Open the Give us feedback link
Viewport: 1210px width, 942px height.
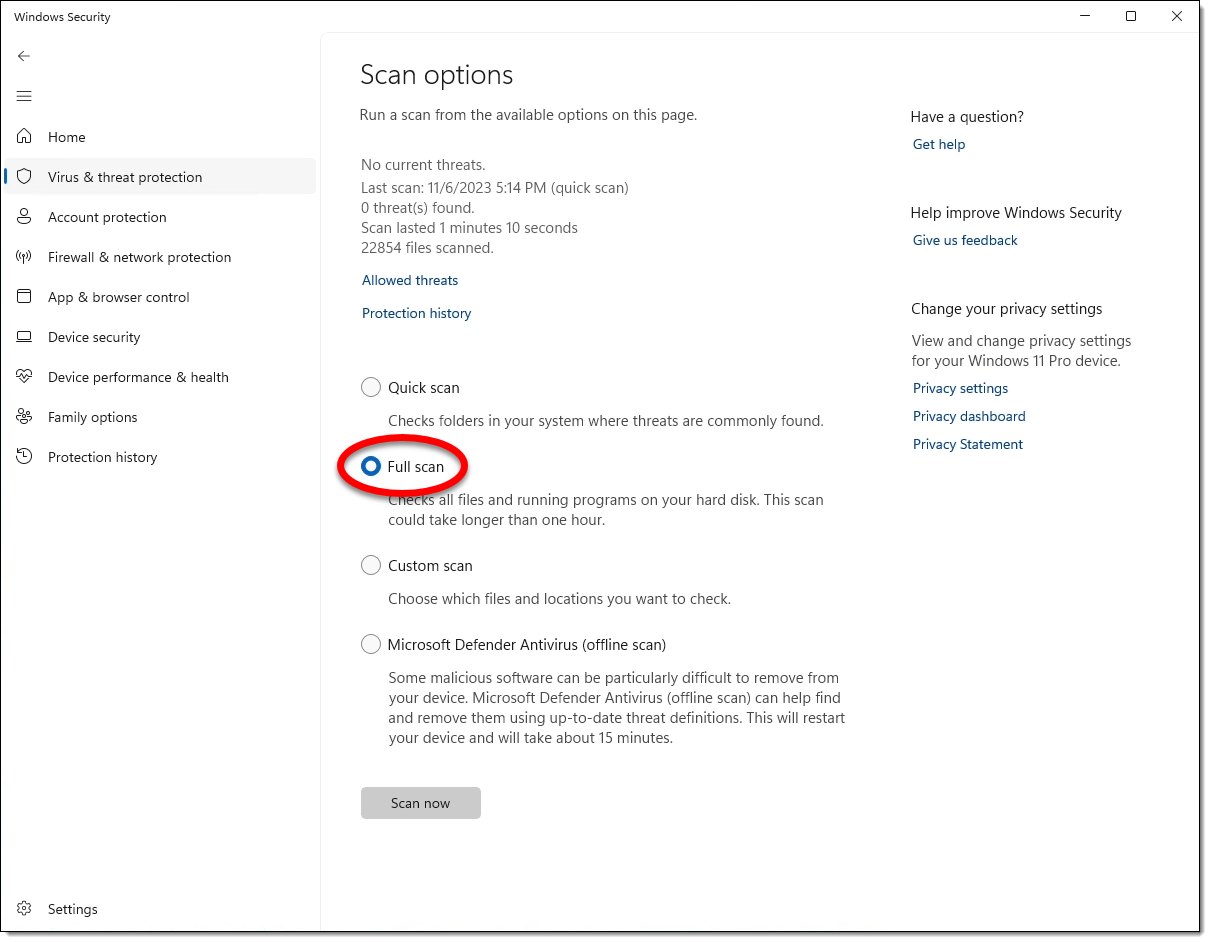tap(965, 240)
